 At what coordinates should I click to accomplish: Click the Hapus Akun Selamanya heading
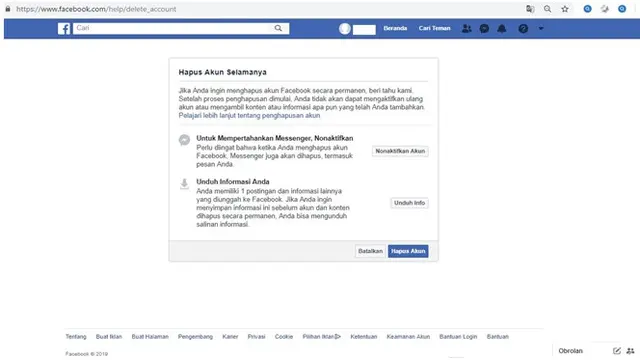(222, 72)
